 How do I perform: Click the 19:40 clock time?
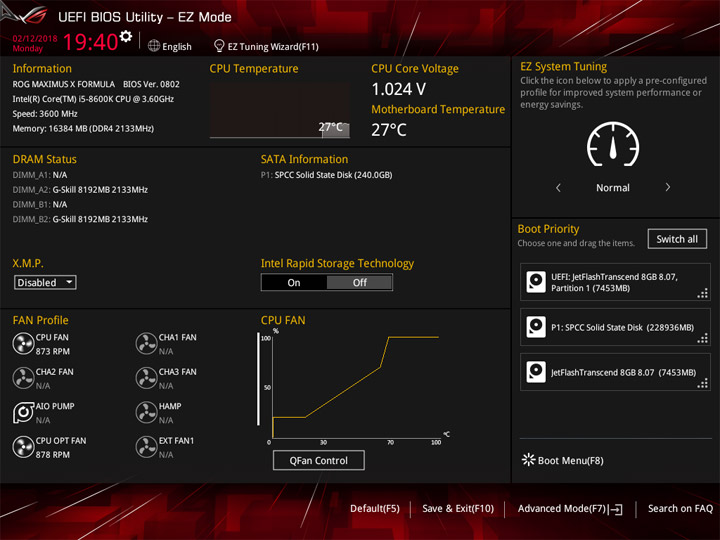pos(90,42)
